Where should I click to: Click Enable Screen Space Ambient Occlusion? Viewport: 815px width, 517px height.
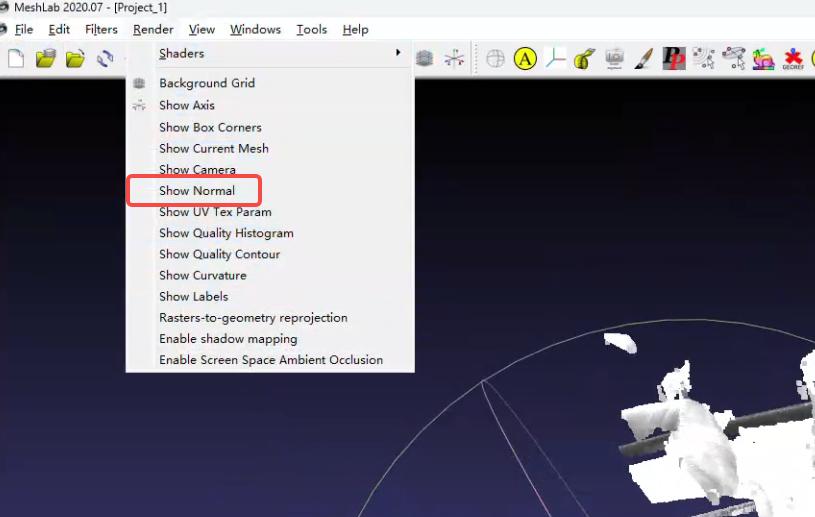pyautogui.click(x=271, y=360)
